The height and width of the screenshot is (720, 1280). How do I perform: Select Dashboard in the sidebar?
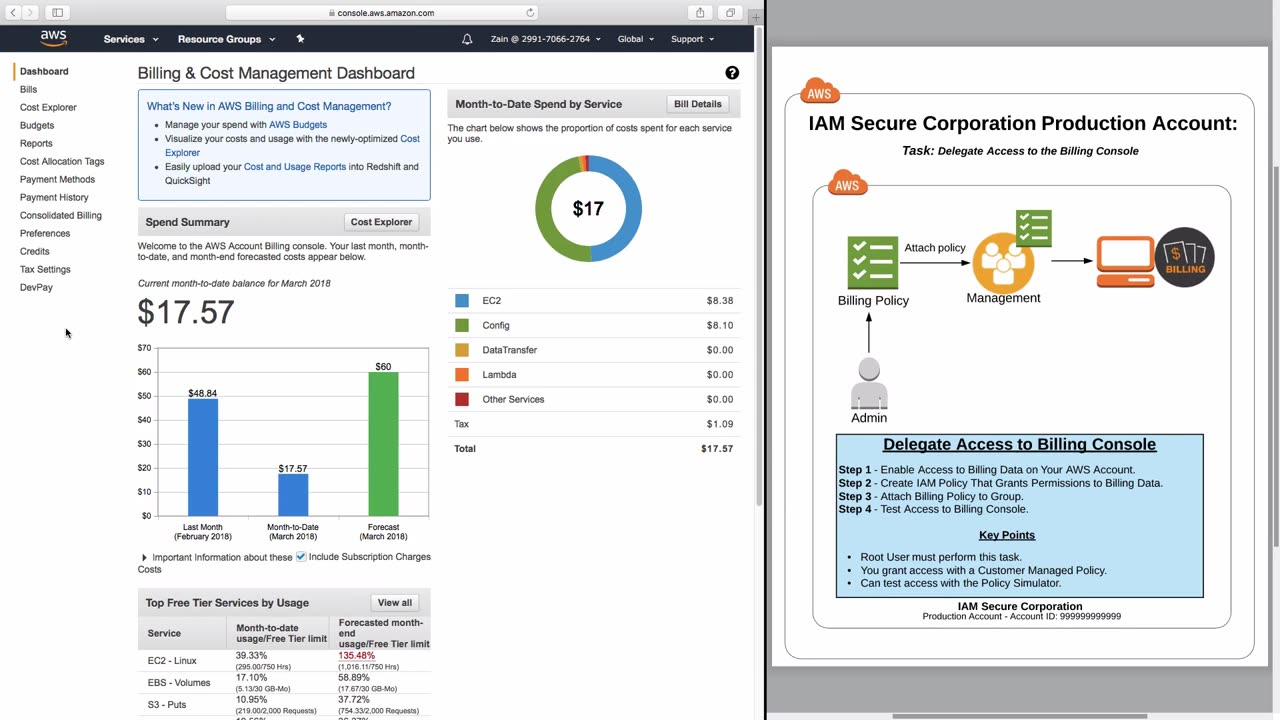pos(44,71)
